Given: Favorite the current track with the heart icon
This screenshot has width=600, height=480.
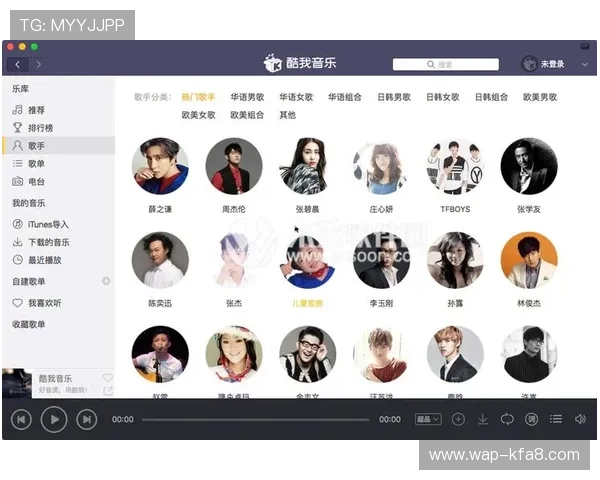Looking at the screenshot, I should [x=108, y=378].
